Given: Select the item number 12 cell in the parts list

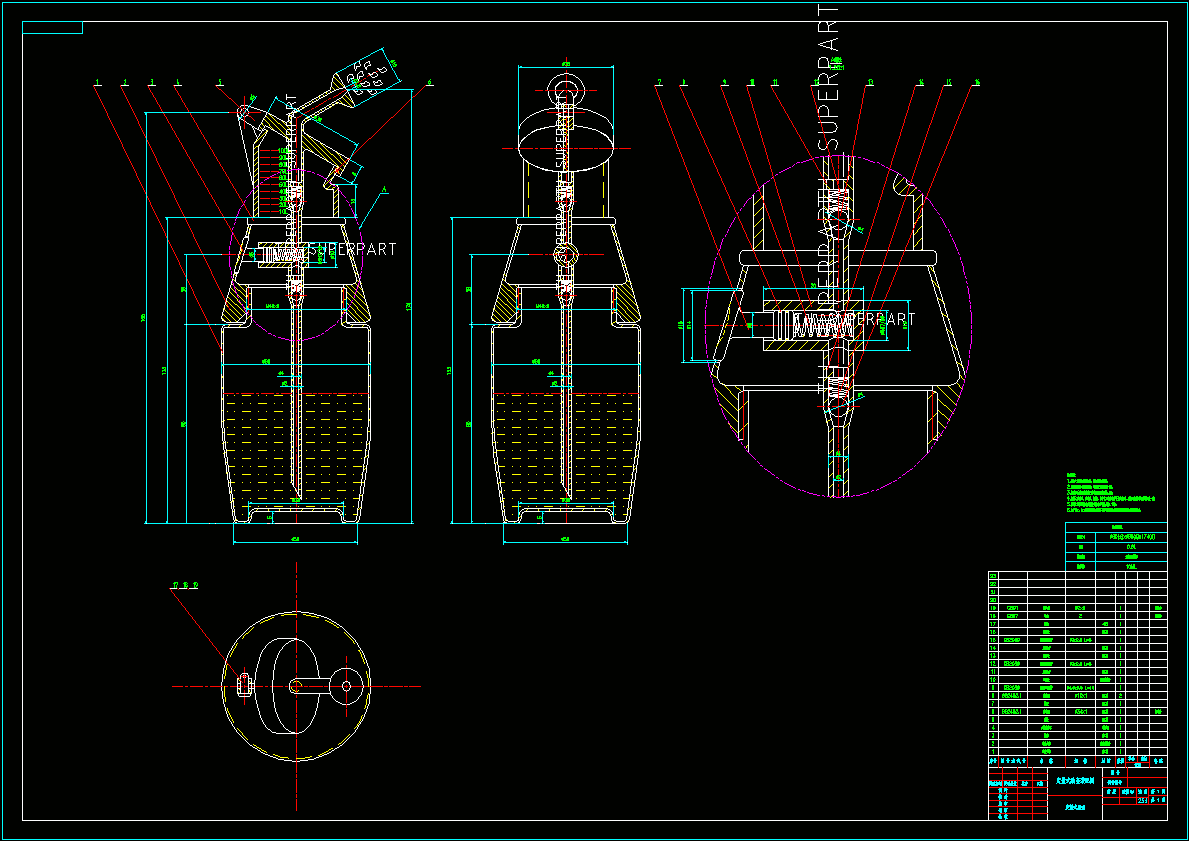Looking at the screenshot, I should point(993,664).
